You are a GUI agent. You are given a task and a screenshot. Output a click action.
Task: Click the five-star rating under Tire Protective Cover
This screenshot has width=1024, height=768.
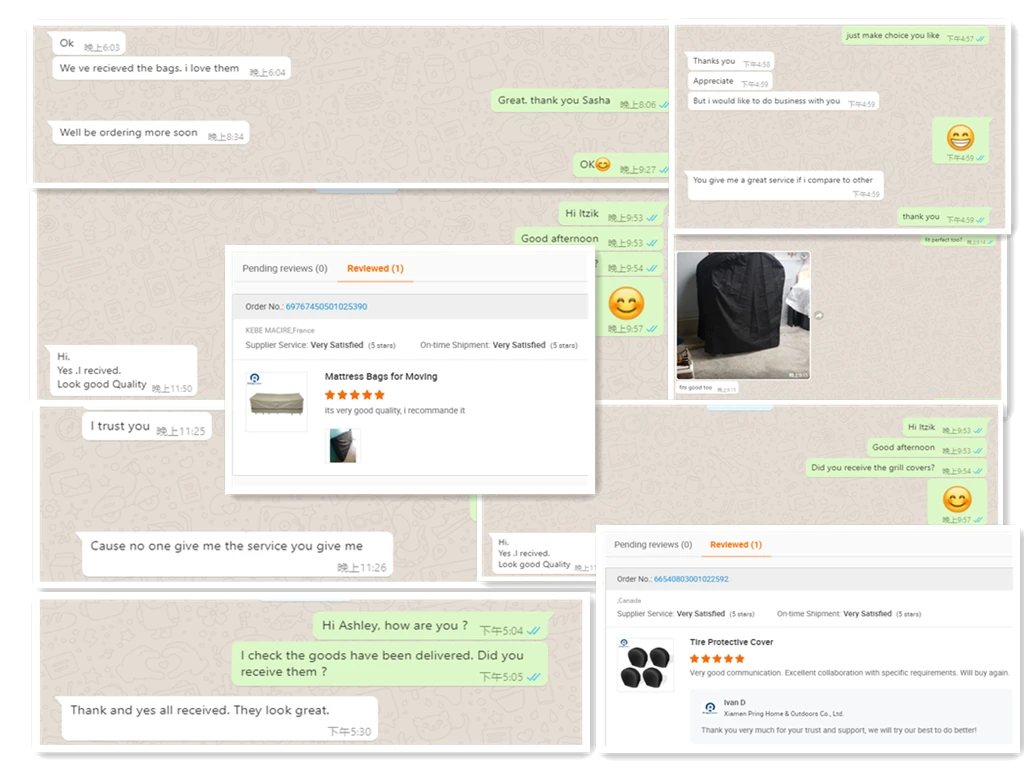717,659
